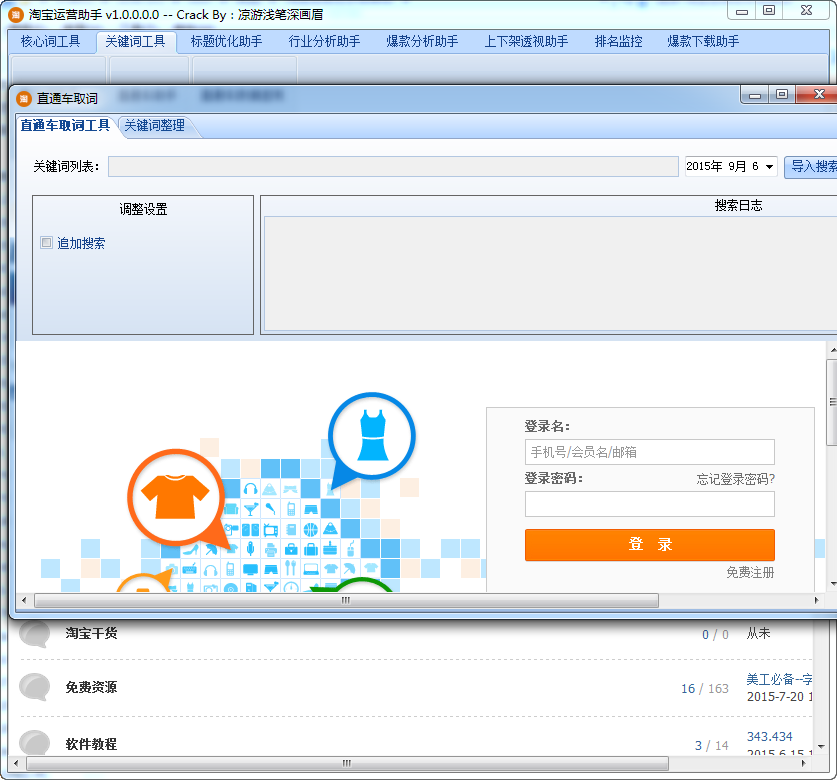This screenshot has width=837, height=780.
Task: Click the 关键词列表 input field
Action: pos(393,167)
